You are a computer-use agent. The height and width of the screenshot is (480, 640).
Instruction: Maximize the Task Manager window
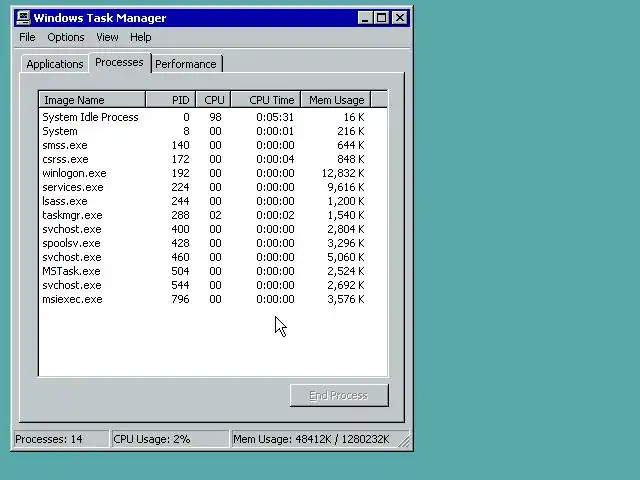click(x=382, y=18)
